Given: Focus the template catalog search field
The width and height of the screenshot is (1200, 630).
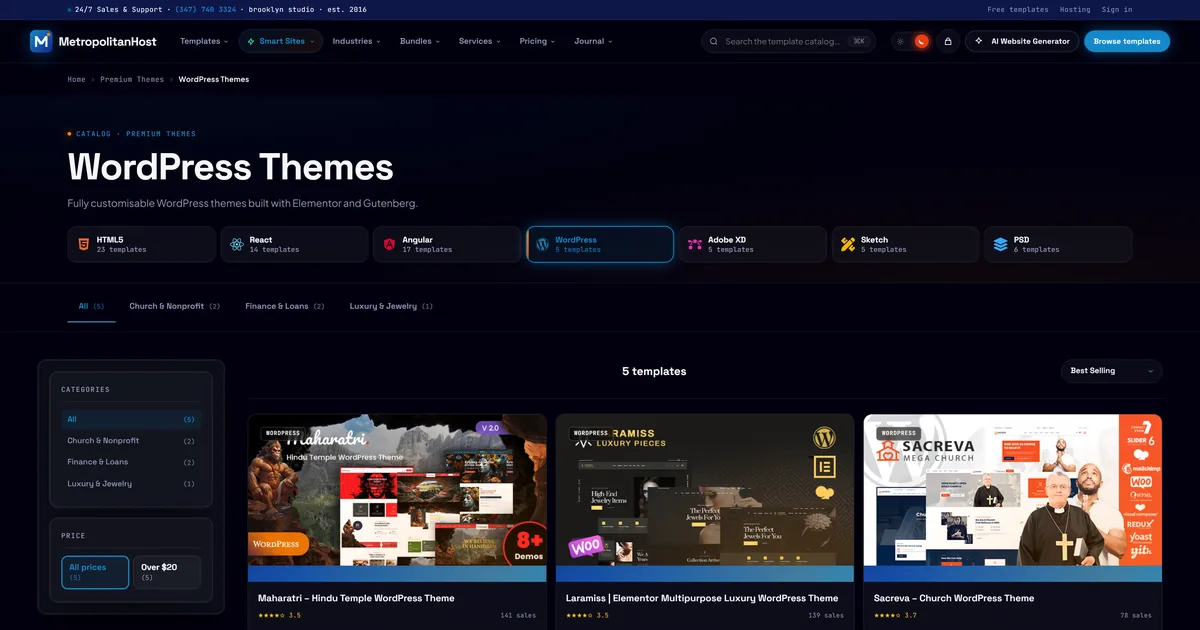Looking at the screenshot, I should pyautogui.click(x=788, y=41).
